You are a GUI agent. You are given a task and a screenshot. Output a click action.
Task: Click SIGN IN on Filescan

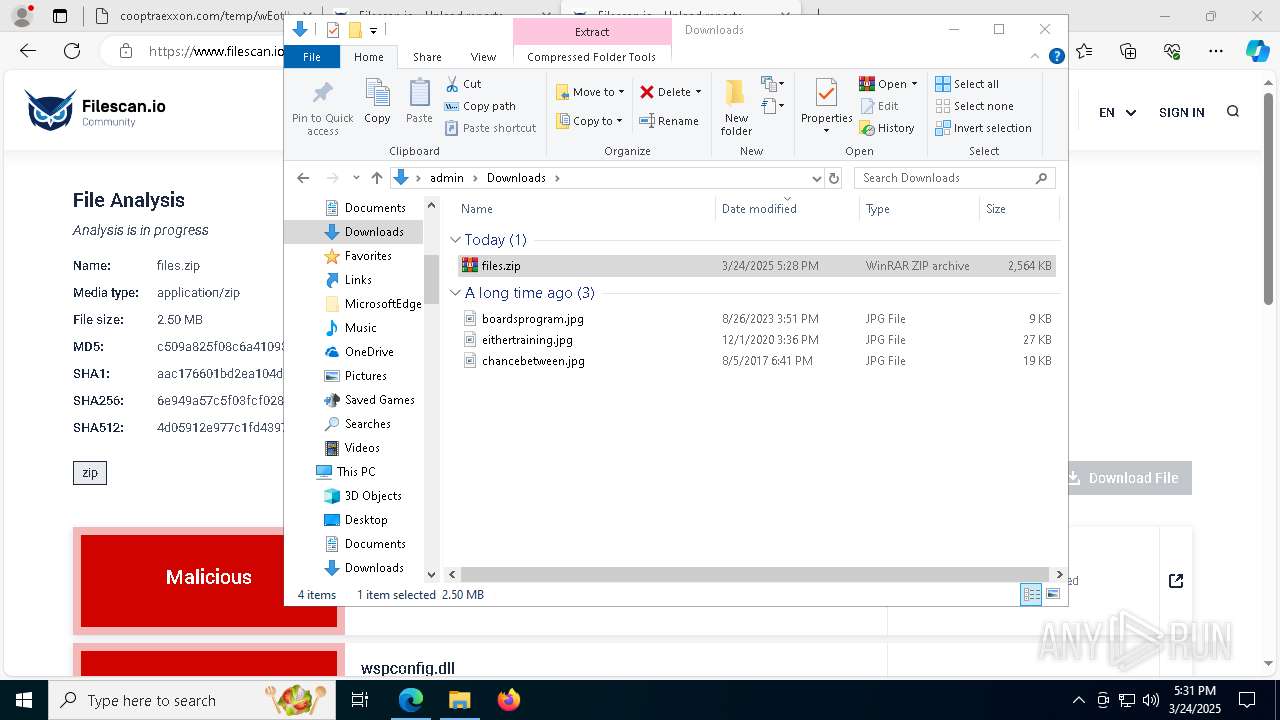[x=1181, y=112]
